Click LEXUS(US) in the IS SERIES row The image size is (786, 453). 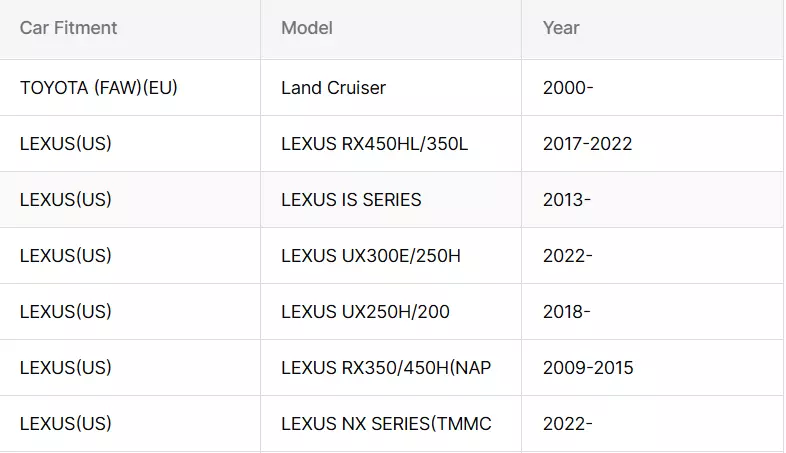pyautogui.click(x=66, y=200)
